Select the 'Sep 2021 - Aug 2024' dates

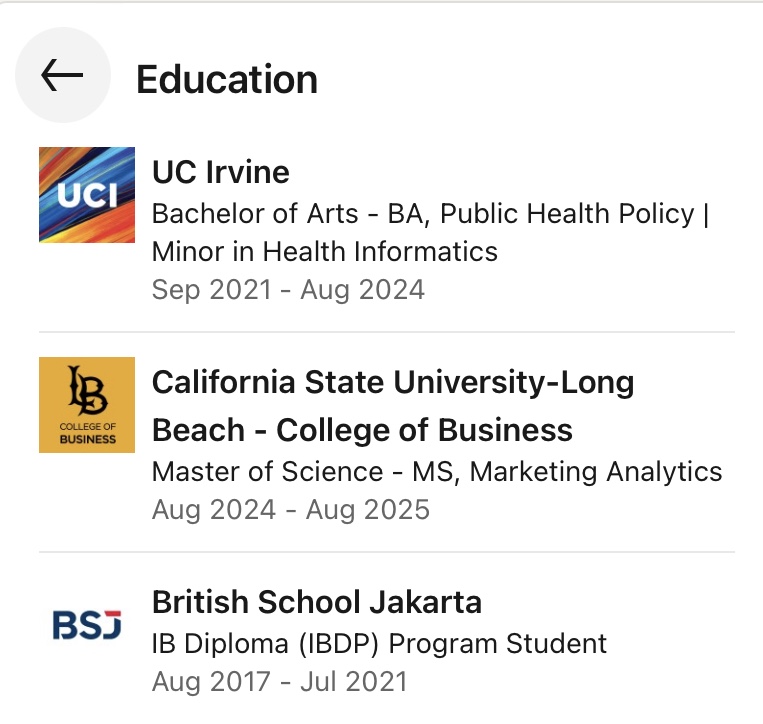[x=288, y=290]
